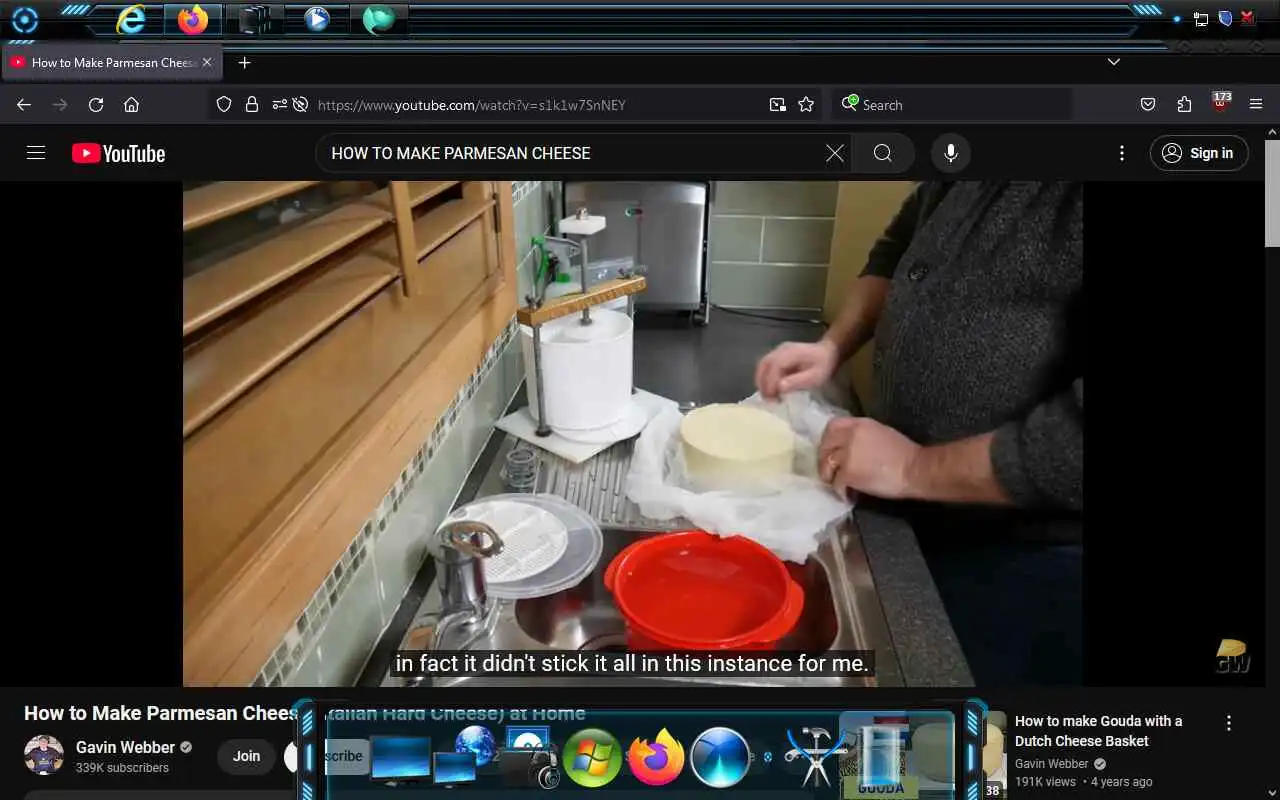Image resolution: width=1280 pixels, height=800 pixels.
Task: Open YouTube settings three-dot menu
Action: pyautogui.click(x=1121, y=153)
